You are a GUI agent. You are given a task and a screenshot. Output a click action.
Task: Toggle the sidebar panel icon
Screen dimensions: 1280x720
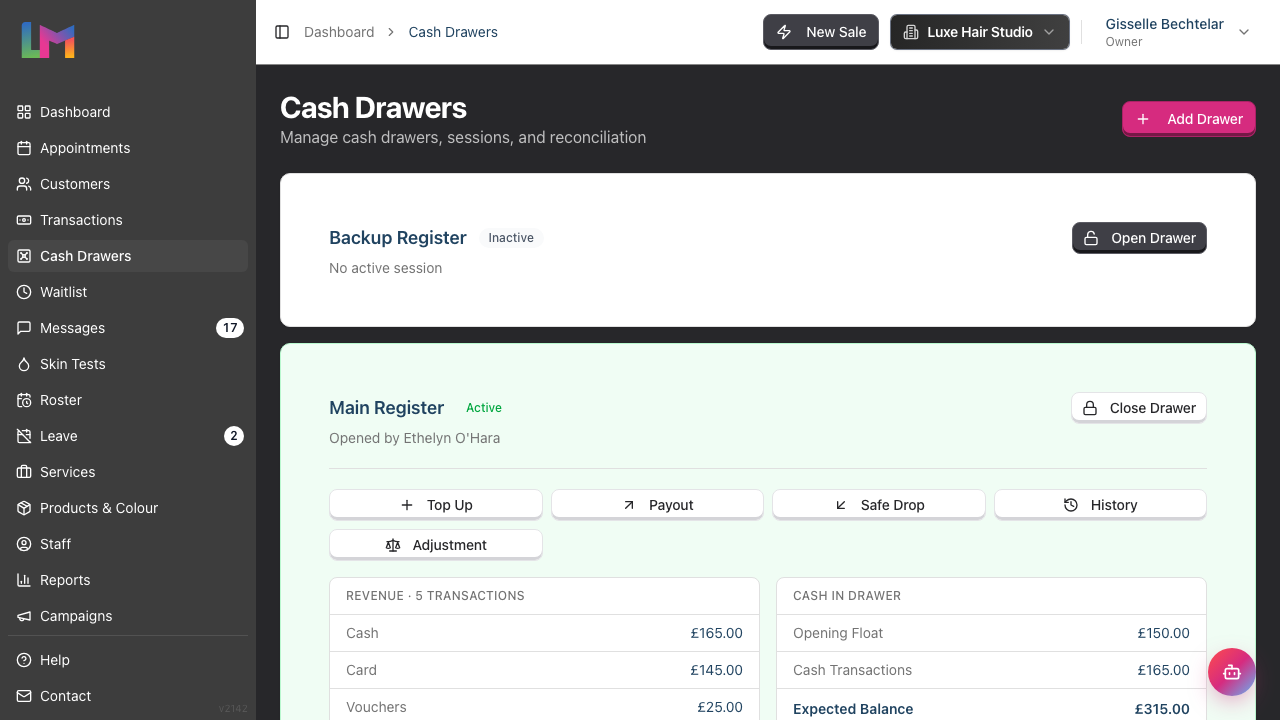tap(282, 32)
